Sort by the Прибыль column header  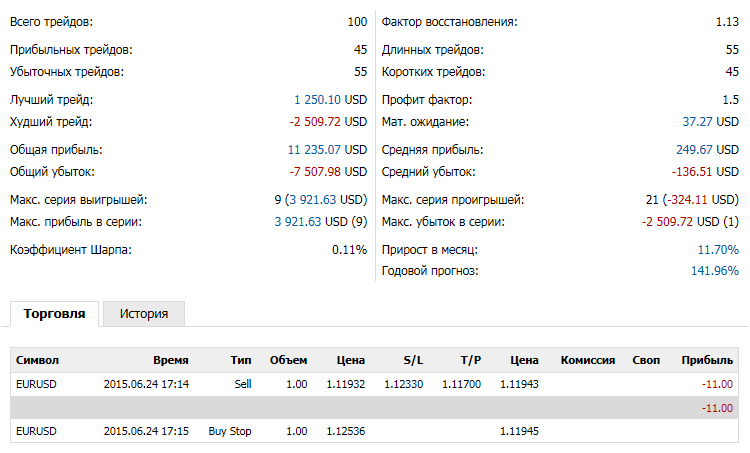click(706, 360)
